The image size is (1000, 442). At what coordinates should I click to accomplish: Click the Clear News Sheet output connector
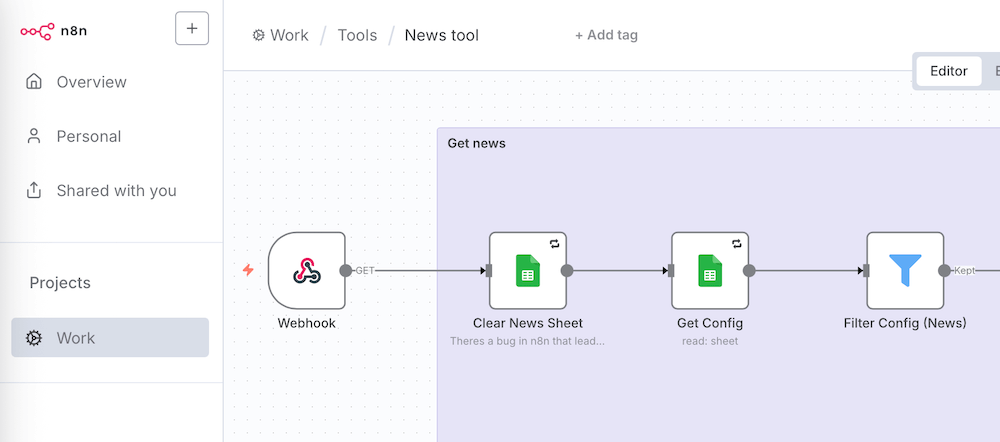(x=567, y=271)
